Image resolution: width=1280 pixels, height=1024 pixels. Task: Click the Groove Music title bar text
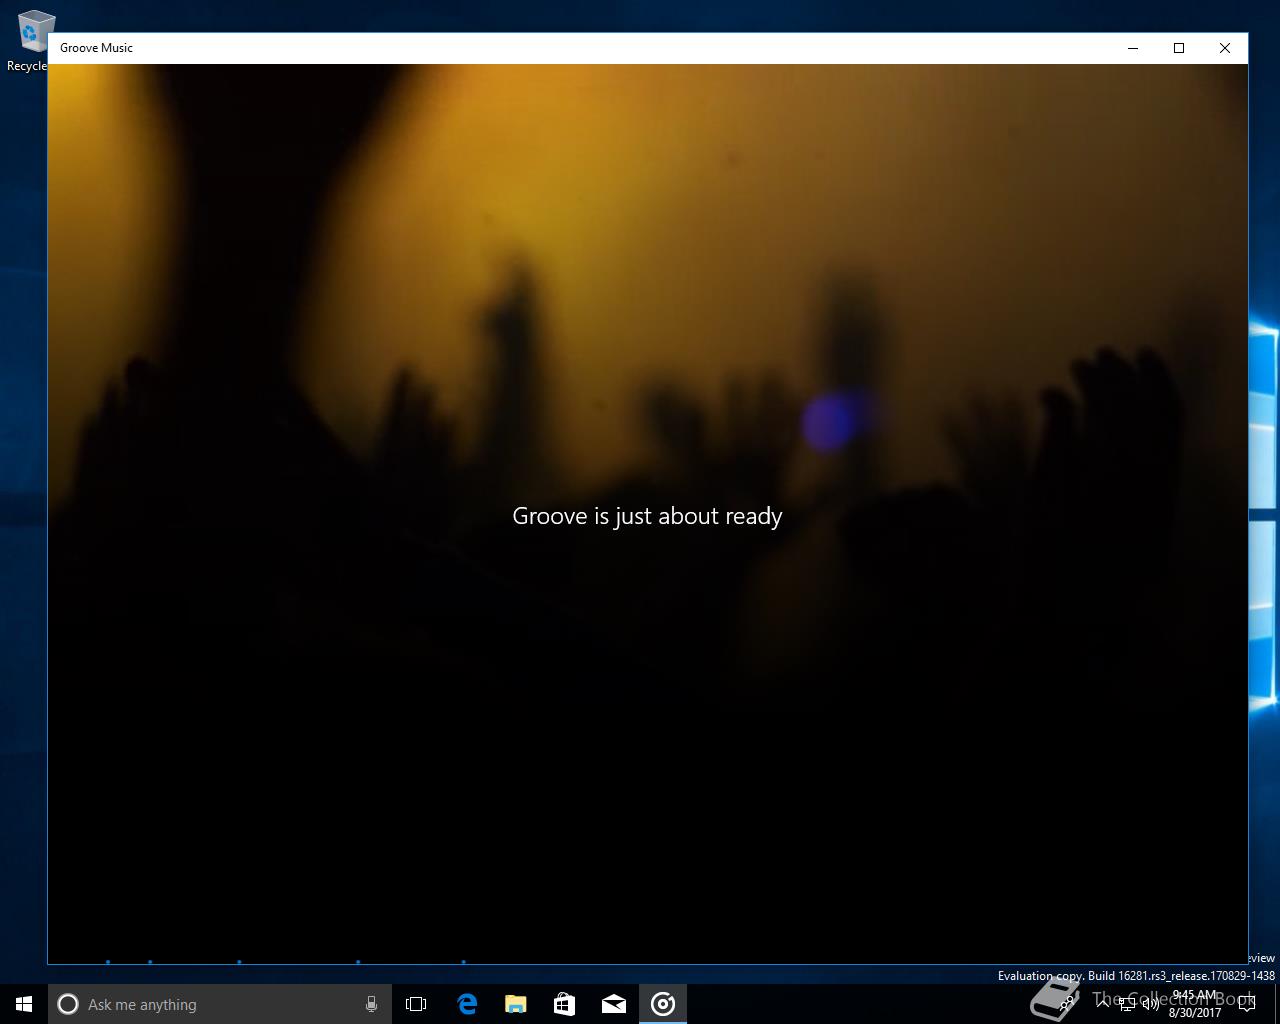(x=96, y=48)
